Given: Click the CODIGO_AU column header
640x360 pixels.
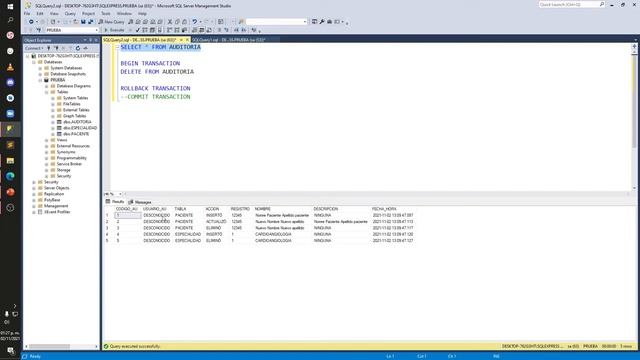Looking at the screenshot, I should click(127, 209).
